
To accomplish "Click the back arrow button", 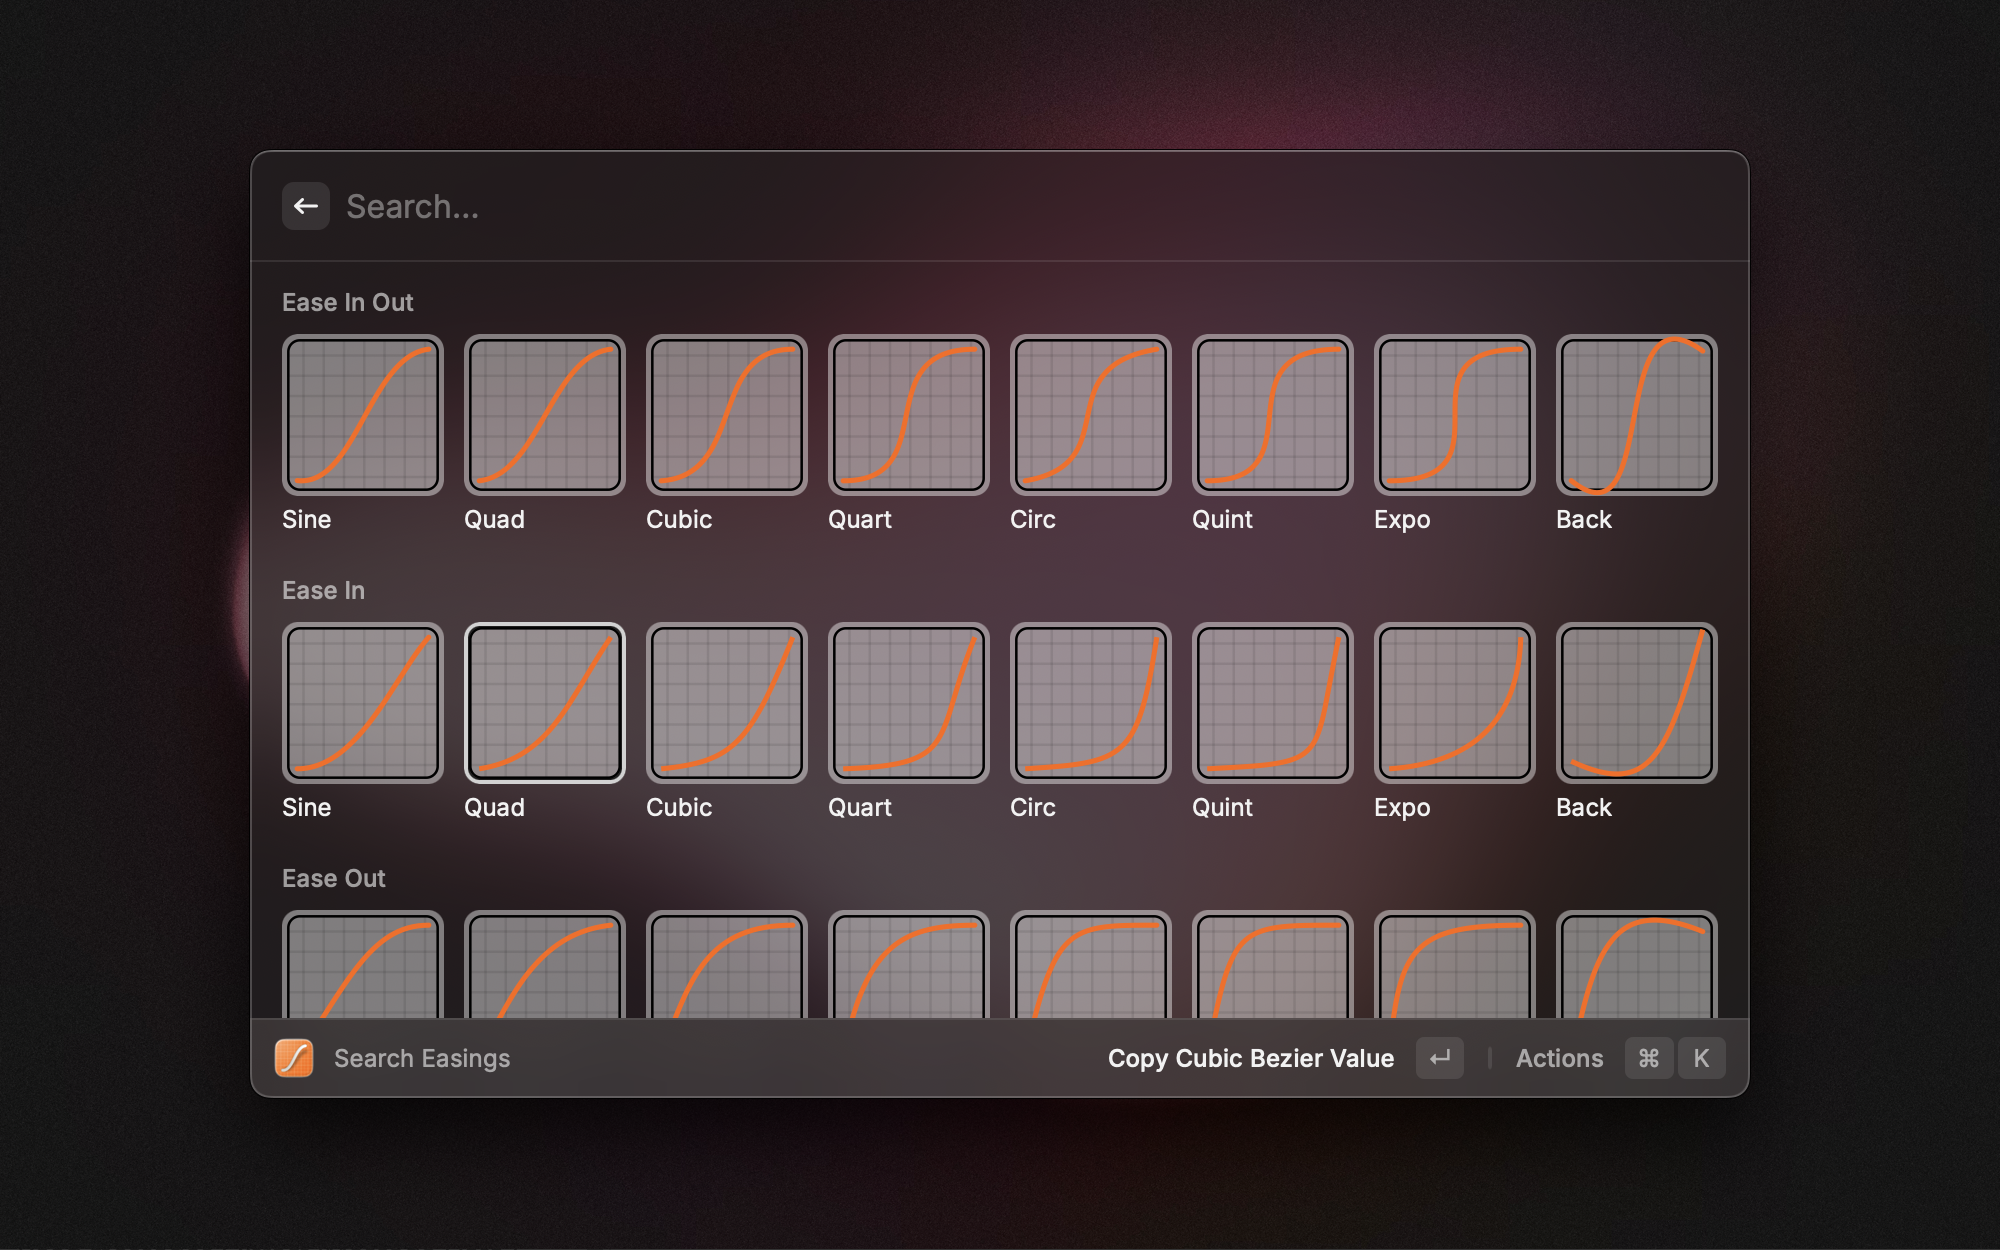I will [305, 206].
